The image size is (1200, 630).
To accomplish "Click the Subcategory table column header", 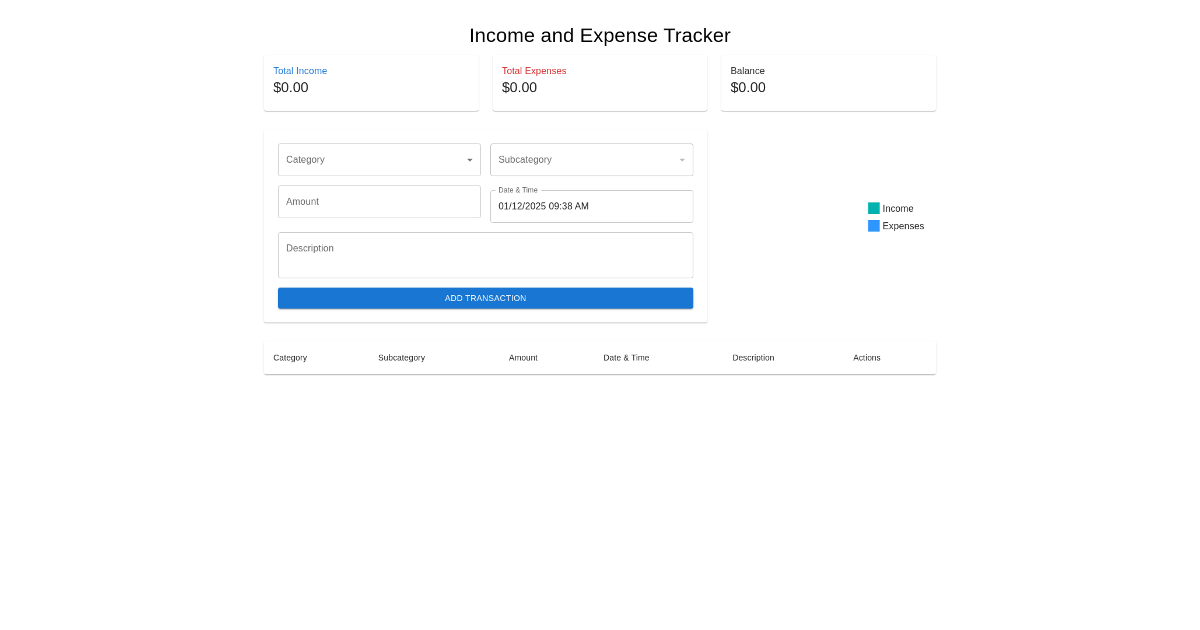I will click(401, 358).
